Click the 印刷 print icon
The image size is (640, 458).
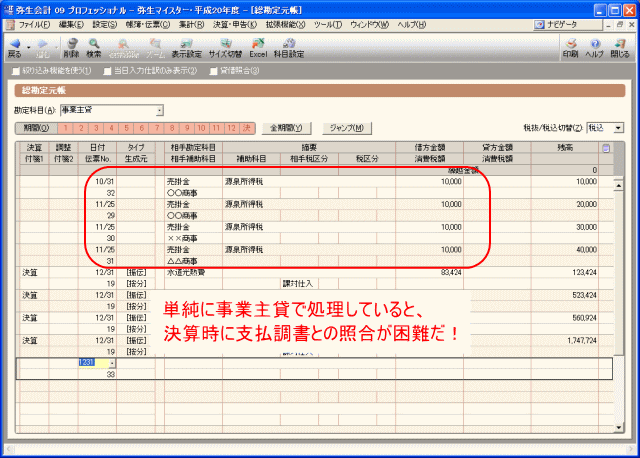click(570, 44)
